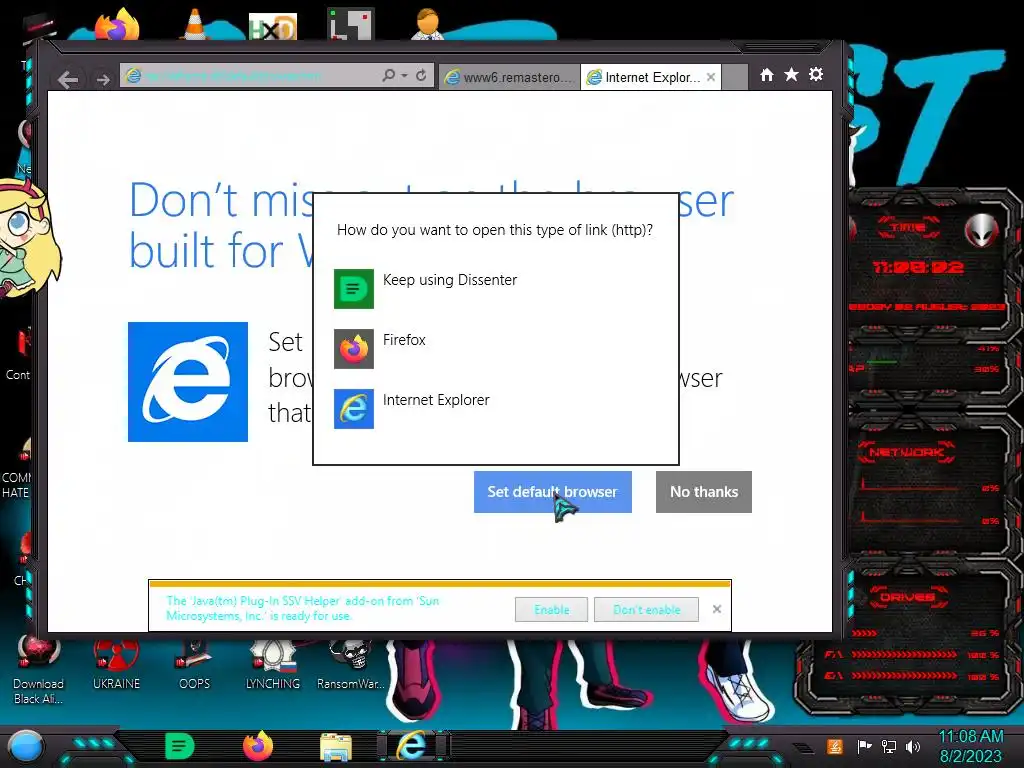Open the Download Black Ali... desktop icon
Image resolution: width=1024 pixels, height=768 pixels.
[x=39, y=670]
